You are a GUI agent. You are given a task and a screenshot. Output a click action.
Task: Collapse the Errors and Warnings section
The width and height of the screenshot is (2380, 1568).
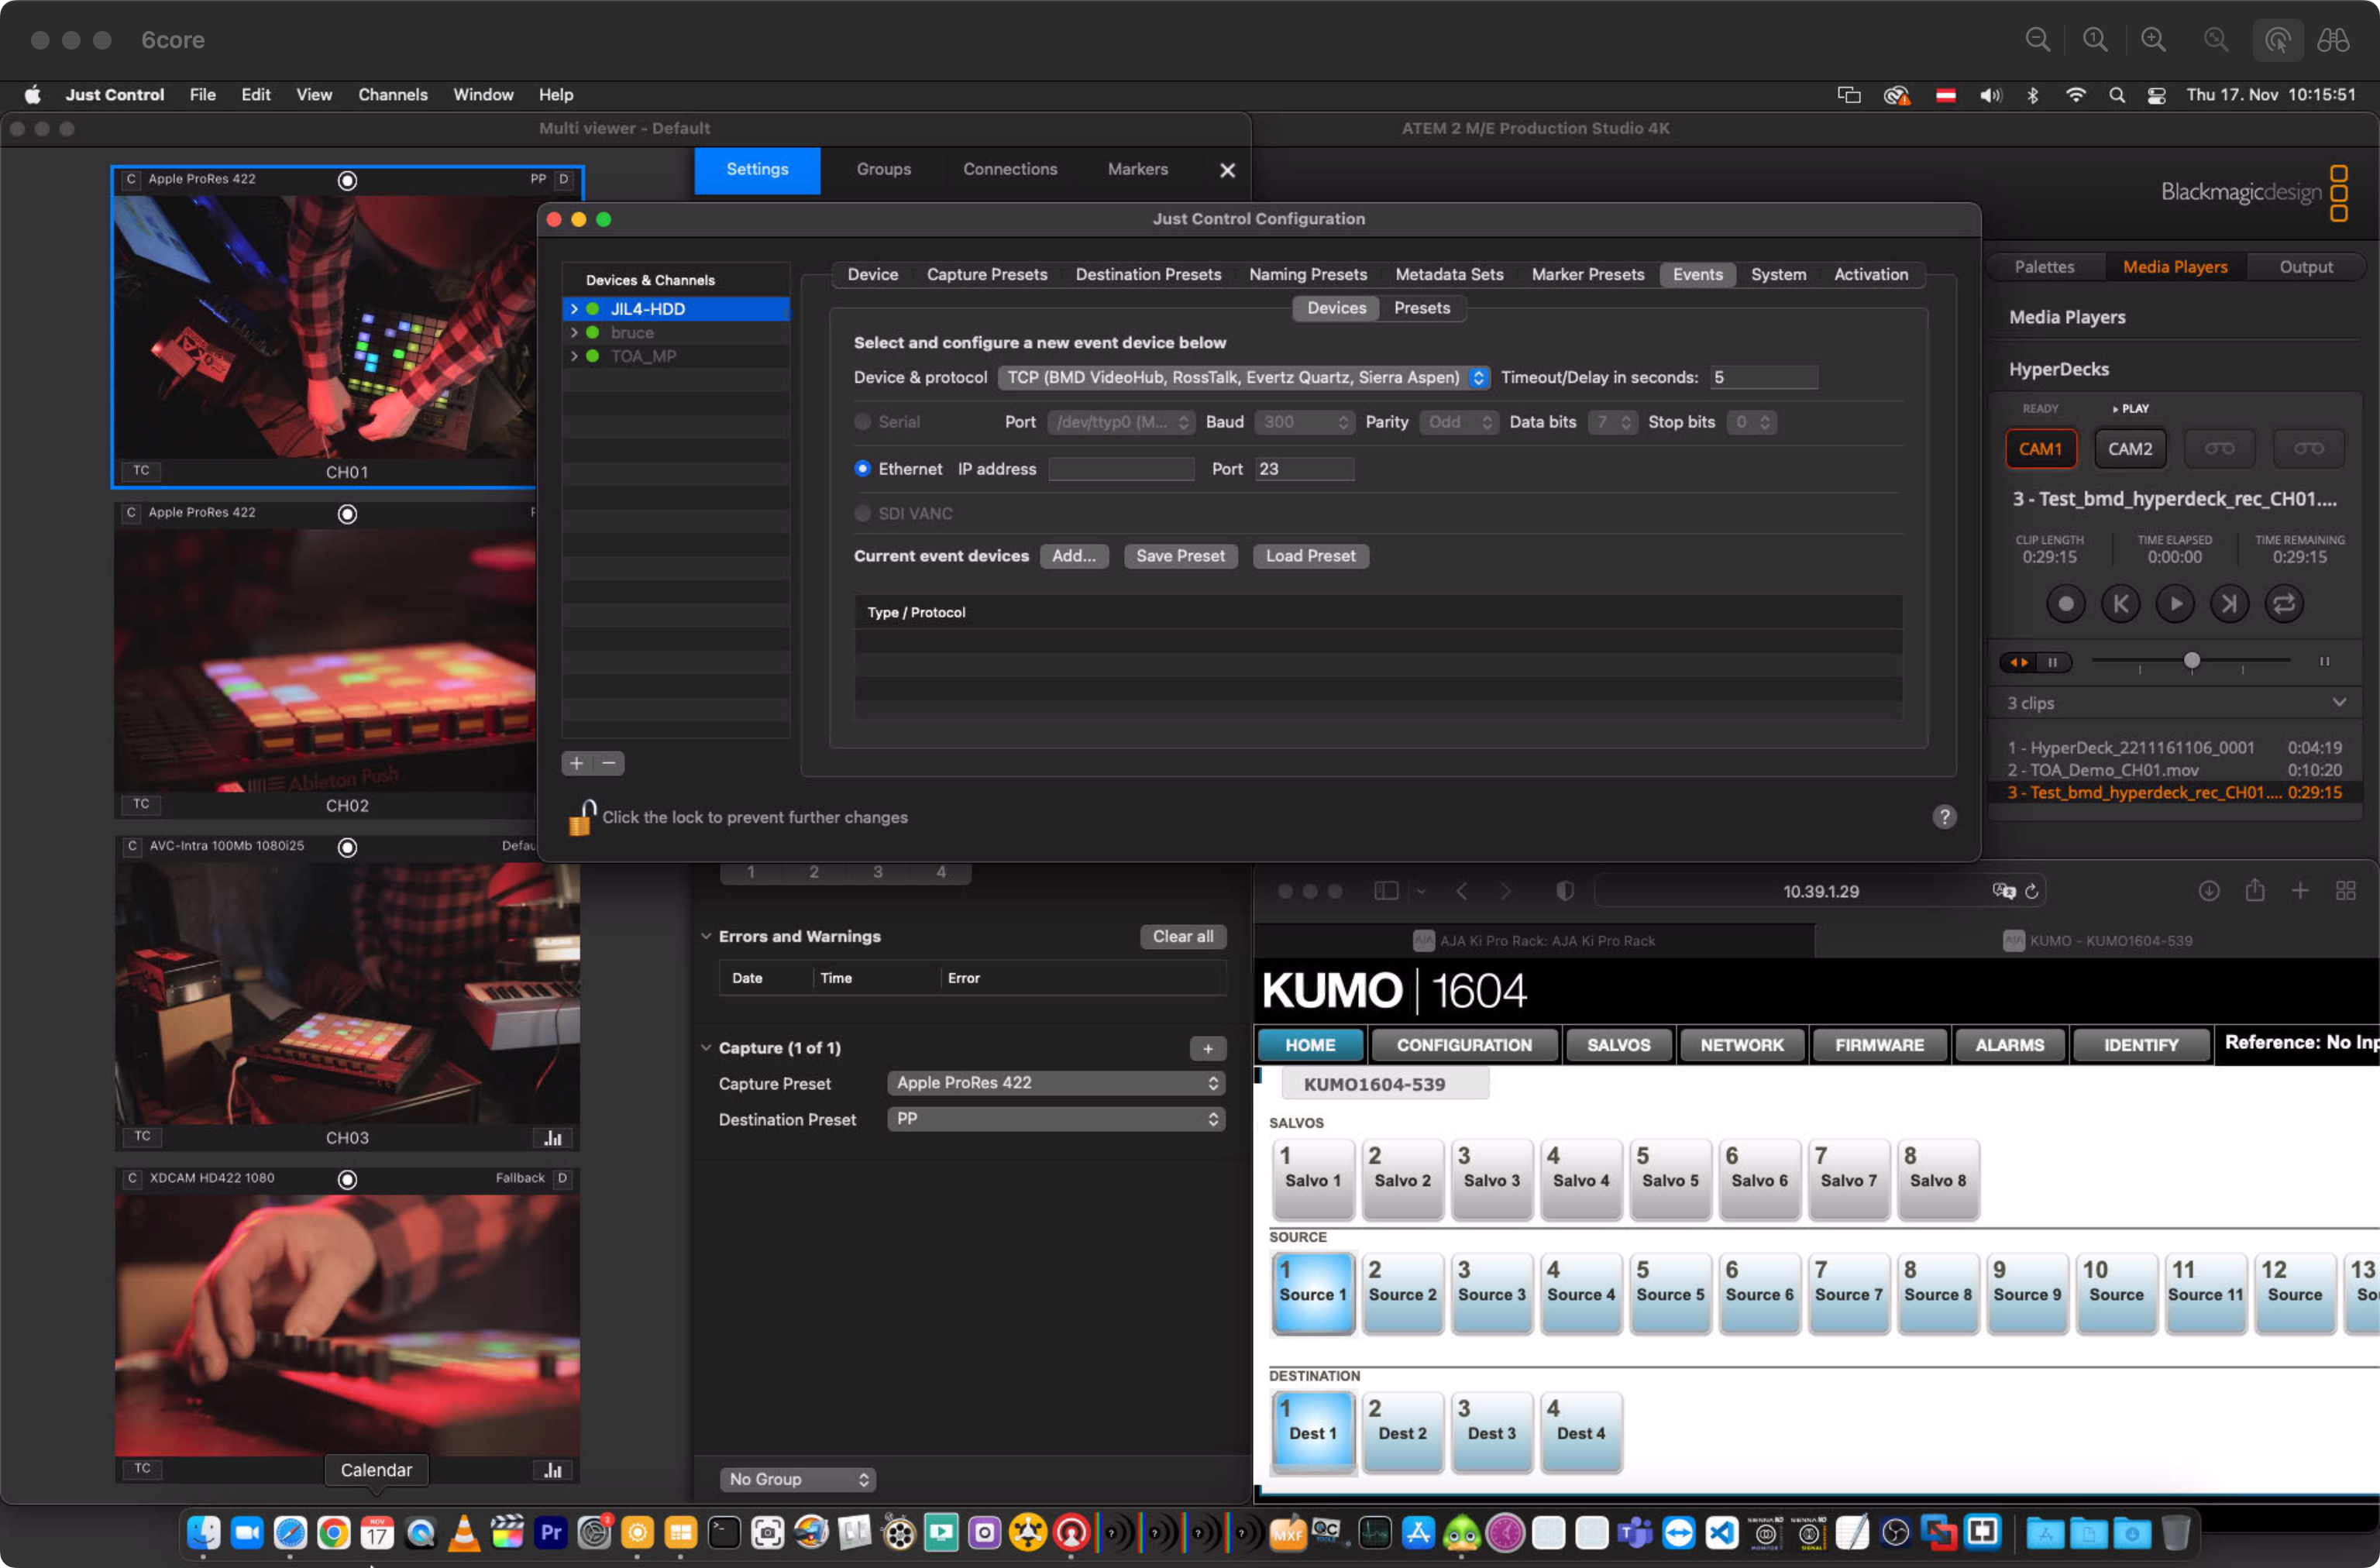[706, 936]
